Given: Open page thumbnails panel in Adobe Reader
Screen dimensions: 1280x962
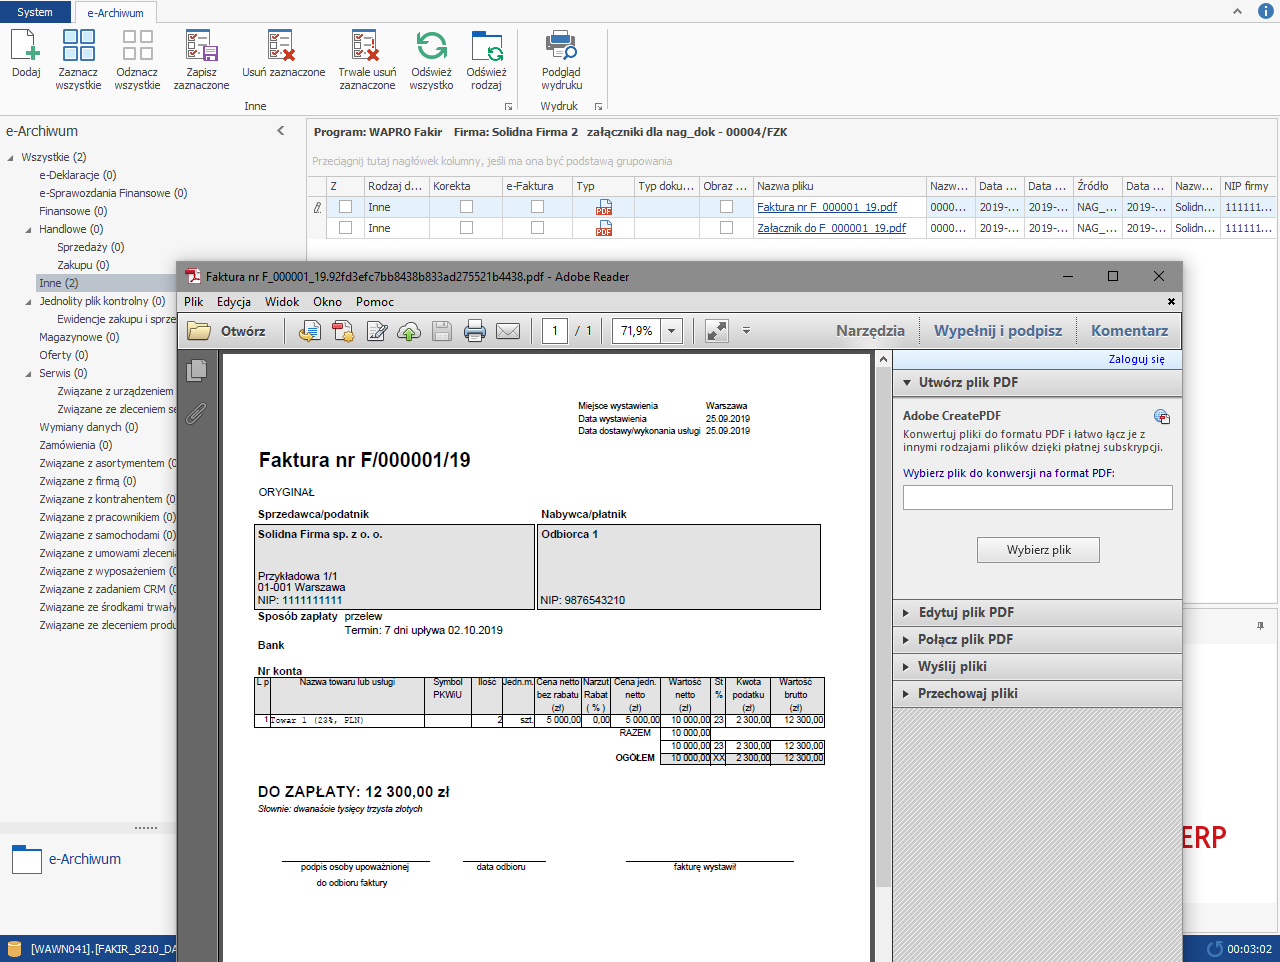Looking at the screenshot, I should 197,370.
